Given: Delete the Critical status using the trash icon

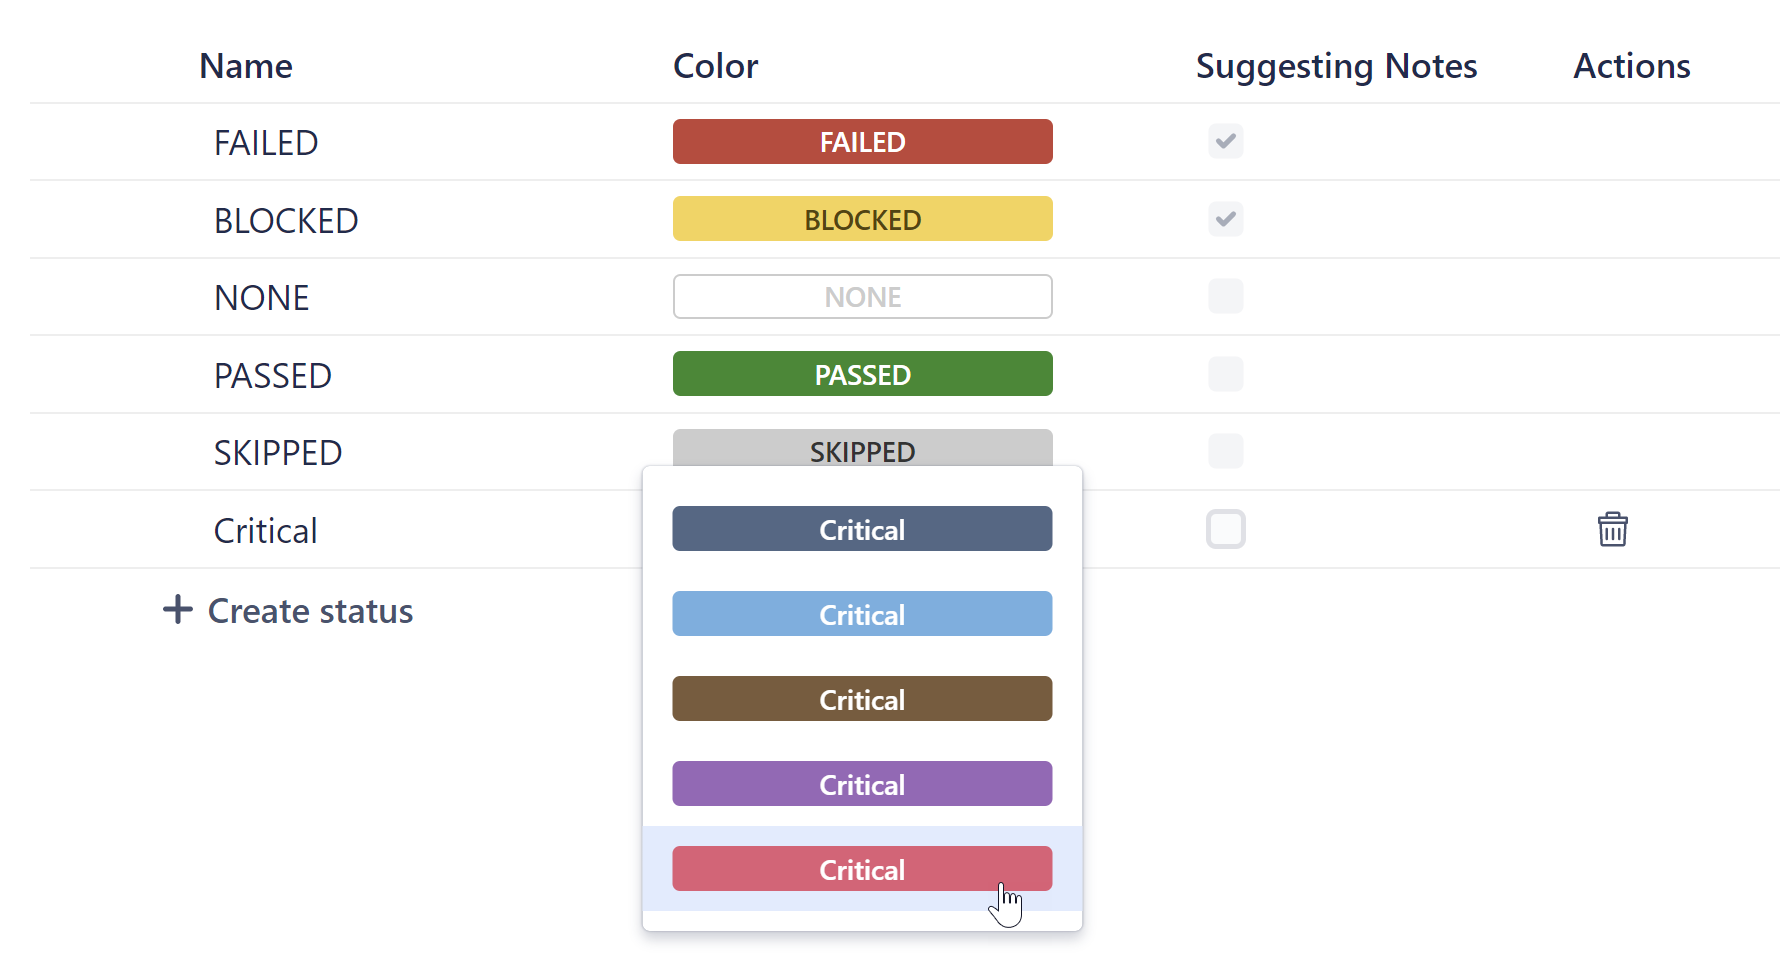Looking at the screenshot, I should click(x=1613, y=529).
